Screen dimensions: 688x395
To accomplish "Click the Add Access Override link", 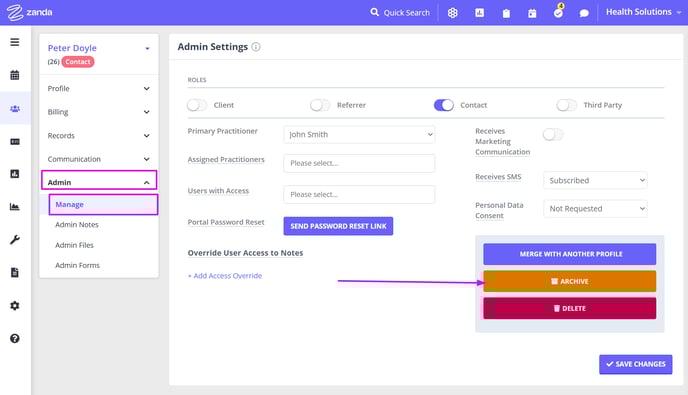I will tap(225, 276).
